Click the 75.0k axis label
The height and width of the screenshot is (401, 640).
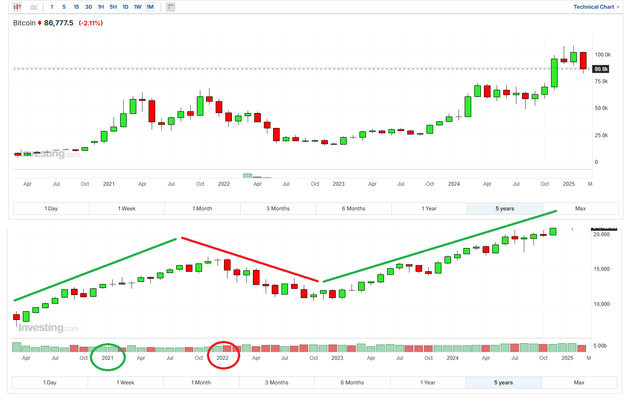601,82
